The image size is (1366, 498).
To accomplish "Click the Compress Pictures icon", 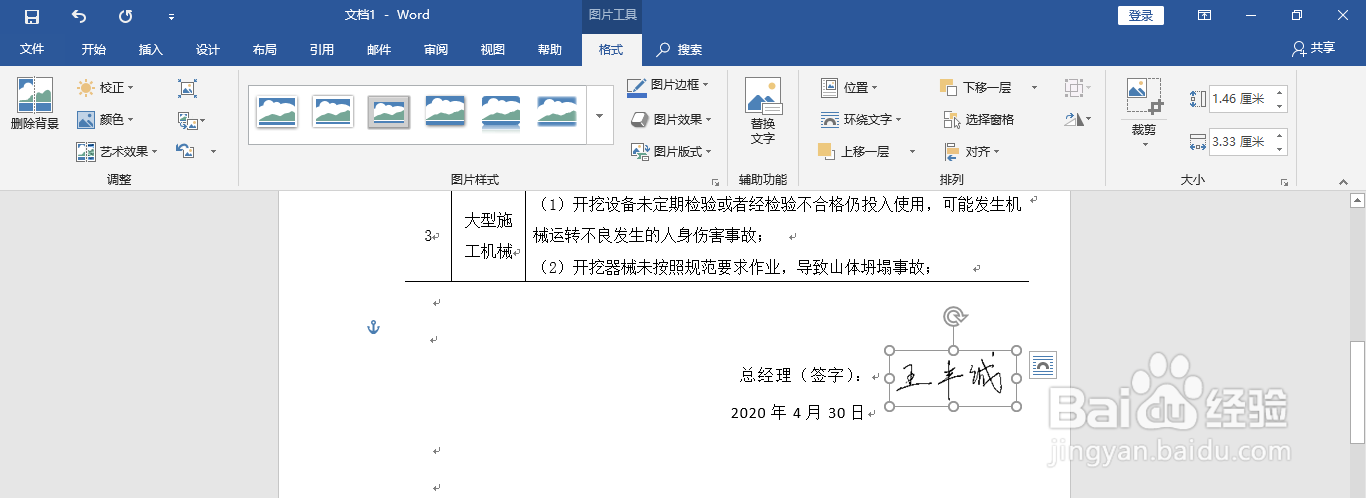I will pos(187,88).
